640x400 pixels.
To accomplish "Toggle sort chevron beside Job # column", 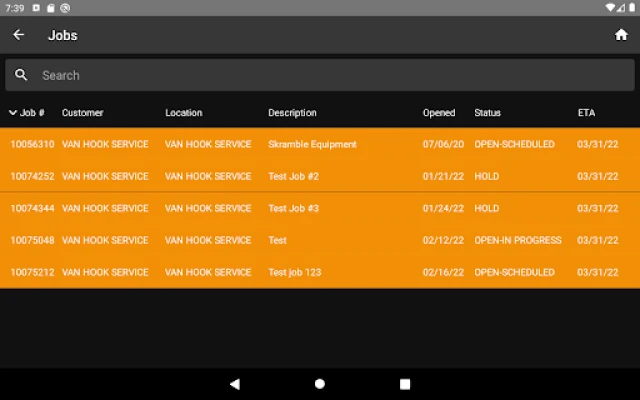I will (13, 113).
